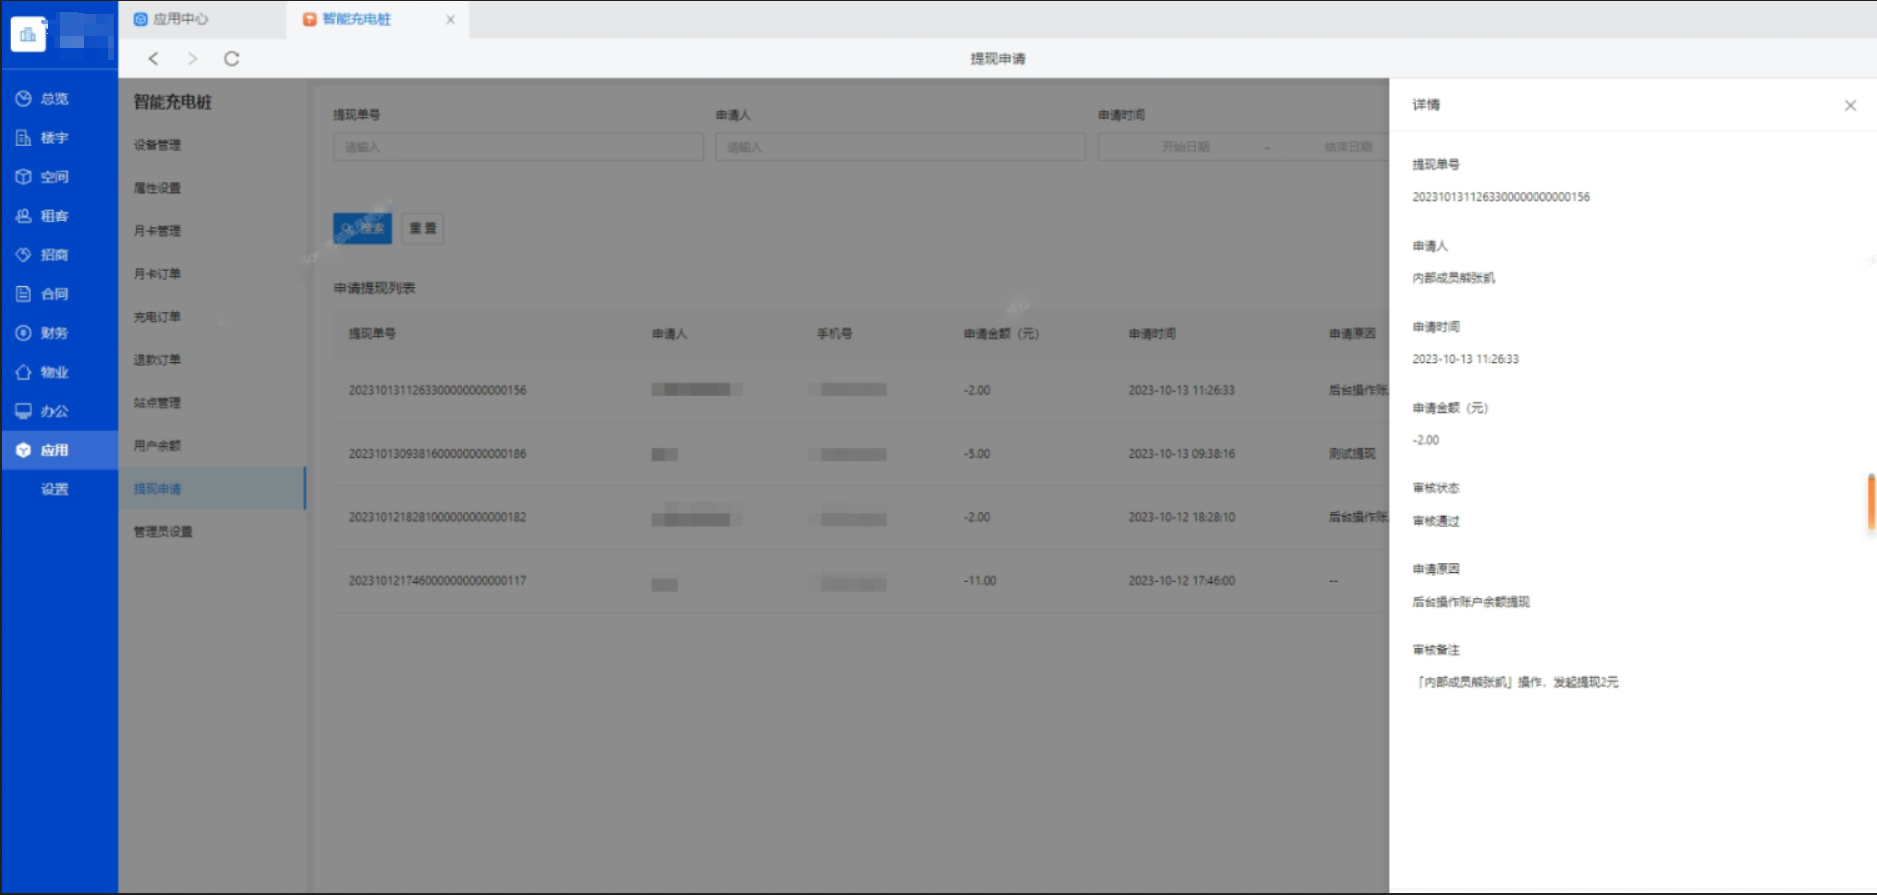Open the 开始日期 start date picker
Screen dimensions: 1877x895
(1185, 147)
